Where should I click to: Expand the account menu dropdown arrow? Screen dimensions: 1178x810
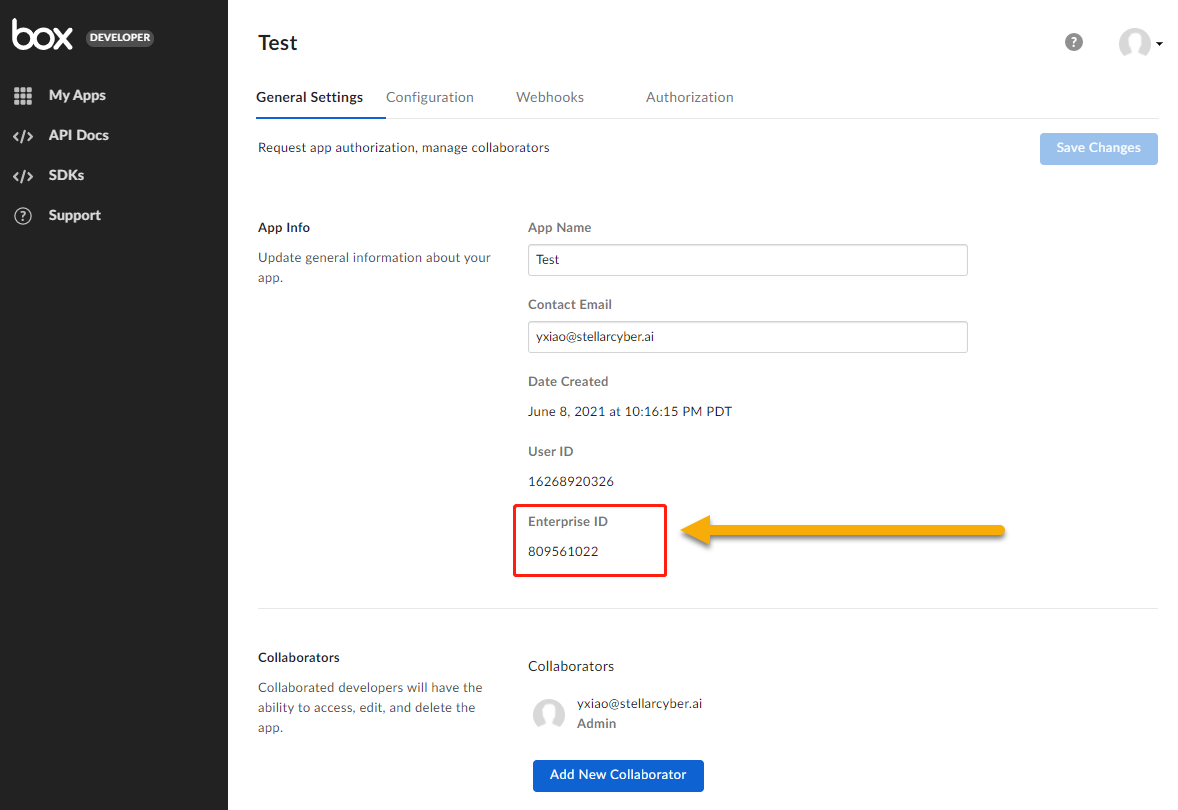pyautogui.click(x=1159, y=44)
